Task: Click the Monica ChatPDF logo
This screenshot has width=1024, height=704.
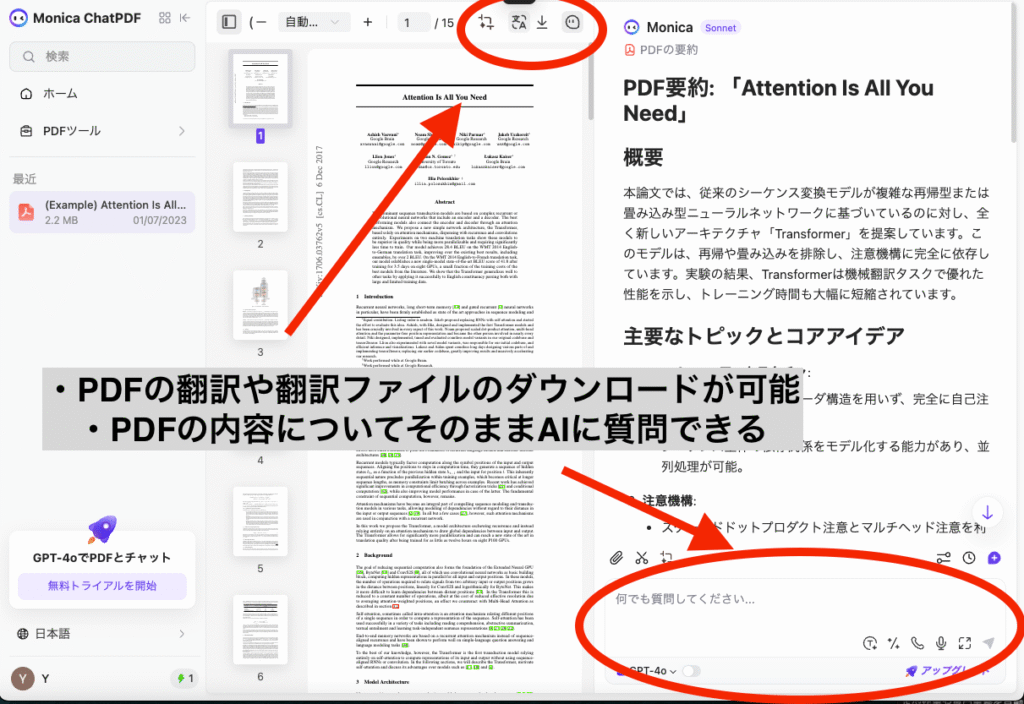Action: pos(18,18)
